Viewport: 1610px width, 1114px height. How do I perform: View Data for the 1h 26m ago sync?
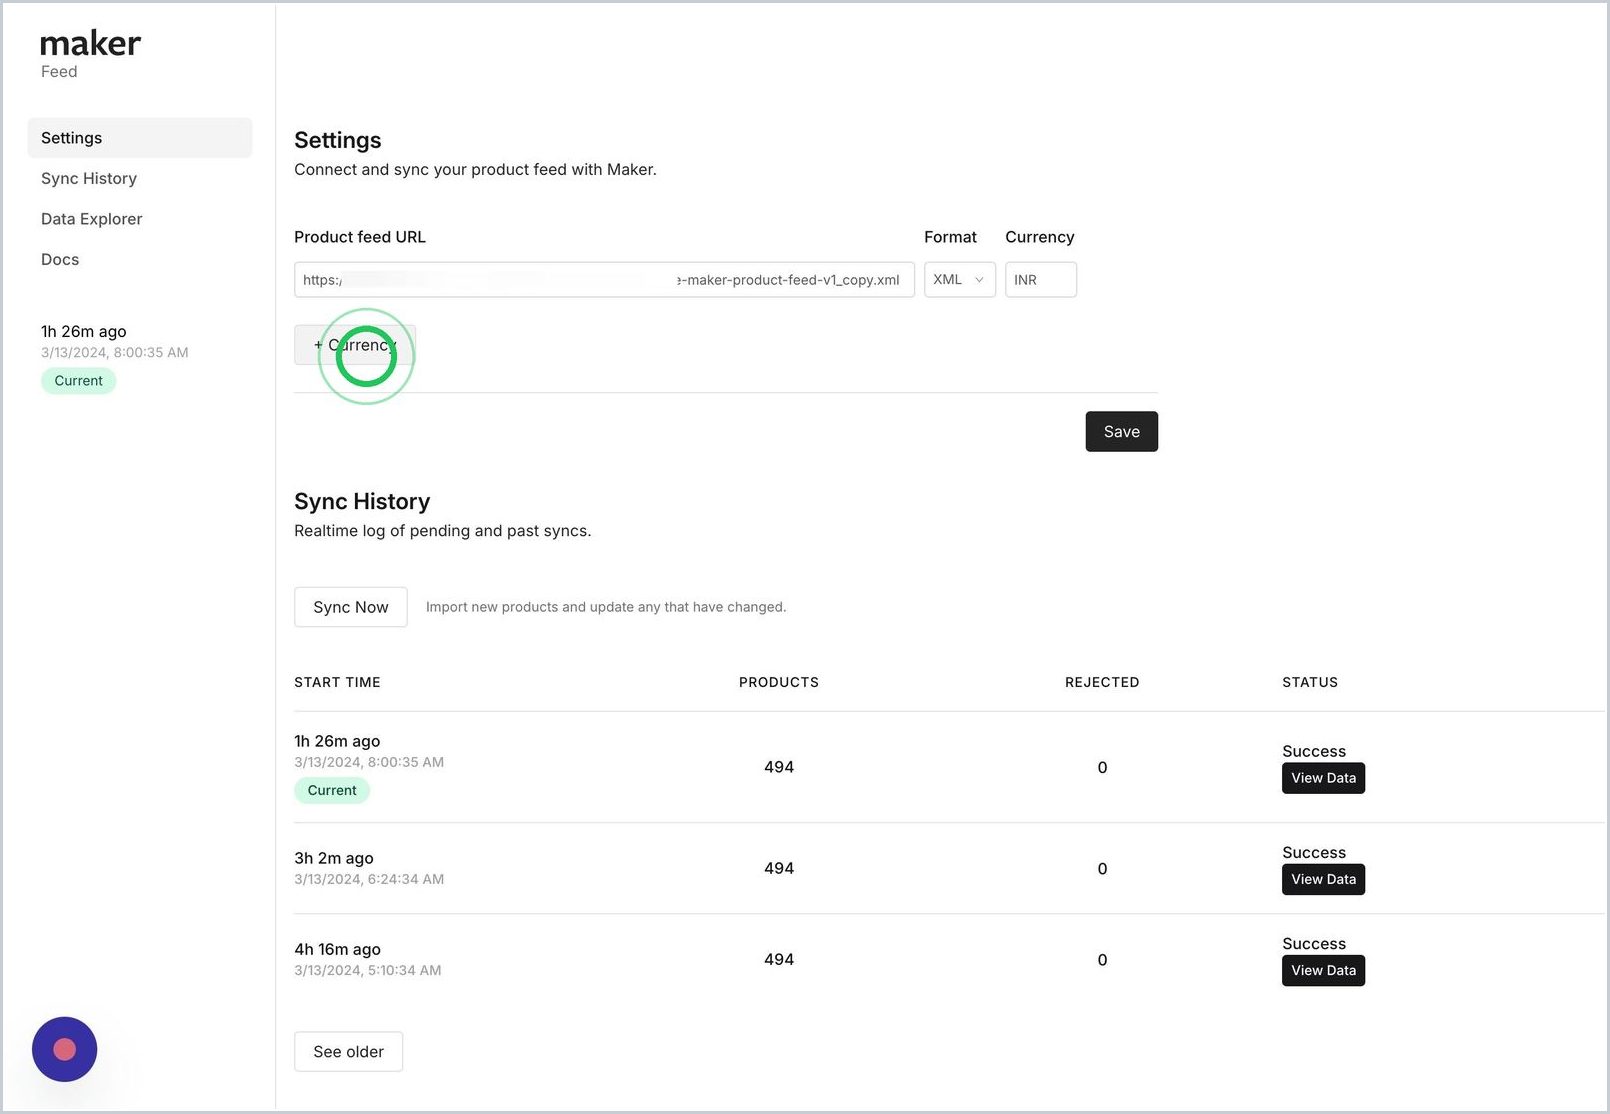(x=1323, y=778)
